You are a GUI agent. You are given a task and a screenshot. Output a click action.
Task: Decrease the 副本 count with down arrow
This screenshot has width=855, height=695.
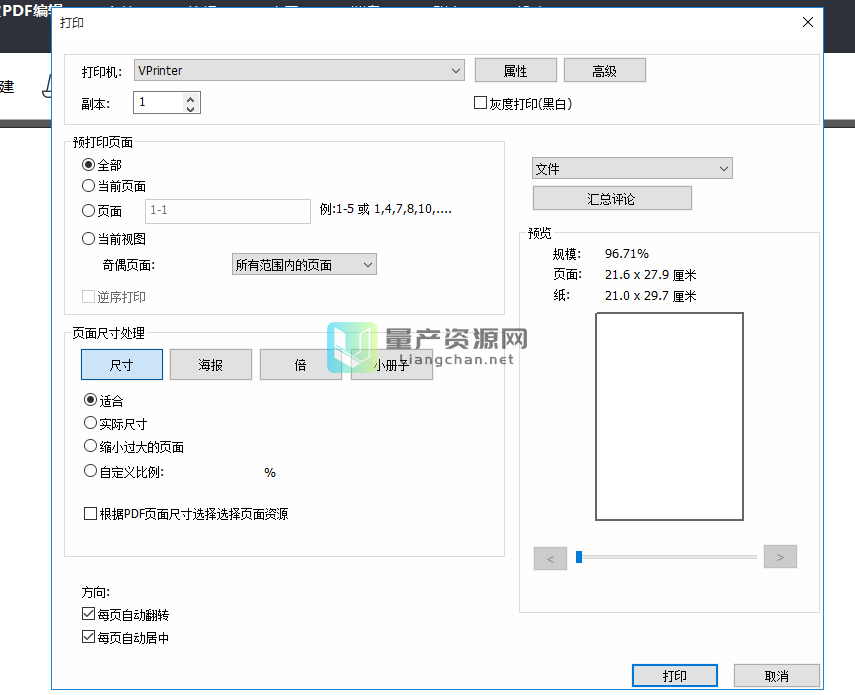click(190, 108)
